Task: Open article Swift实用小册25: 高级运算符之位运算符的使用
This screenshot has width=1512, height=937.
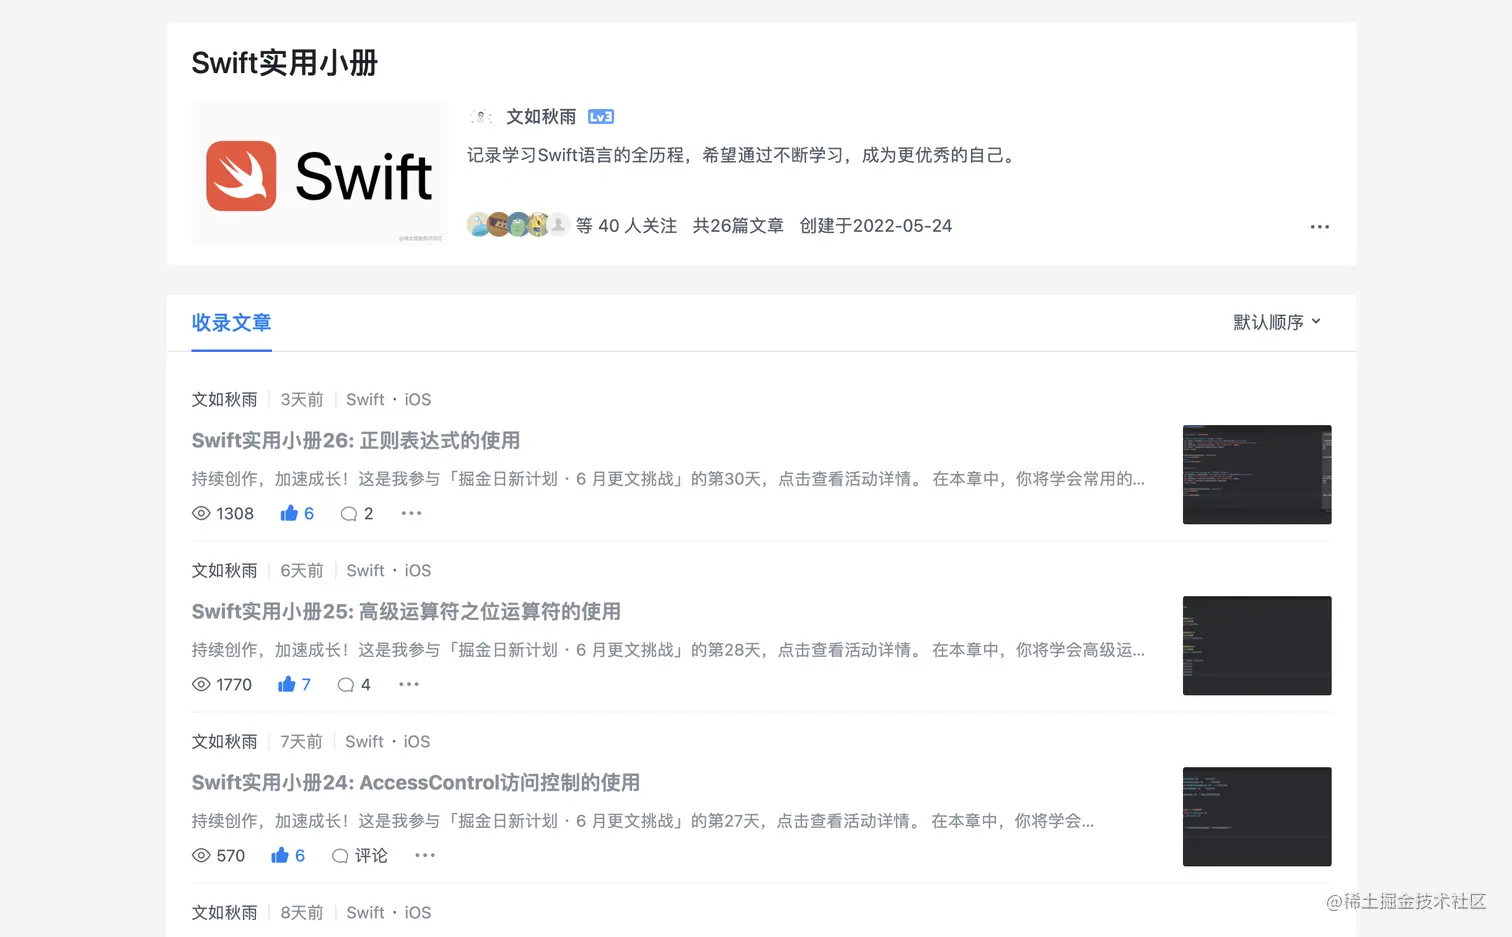Action: pyautogui.click(x=406, y=611)
